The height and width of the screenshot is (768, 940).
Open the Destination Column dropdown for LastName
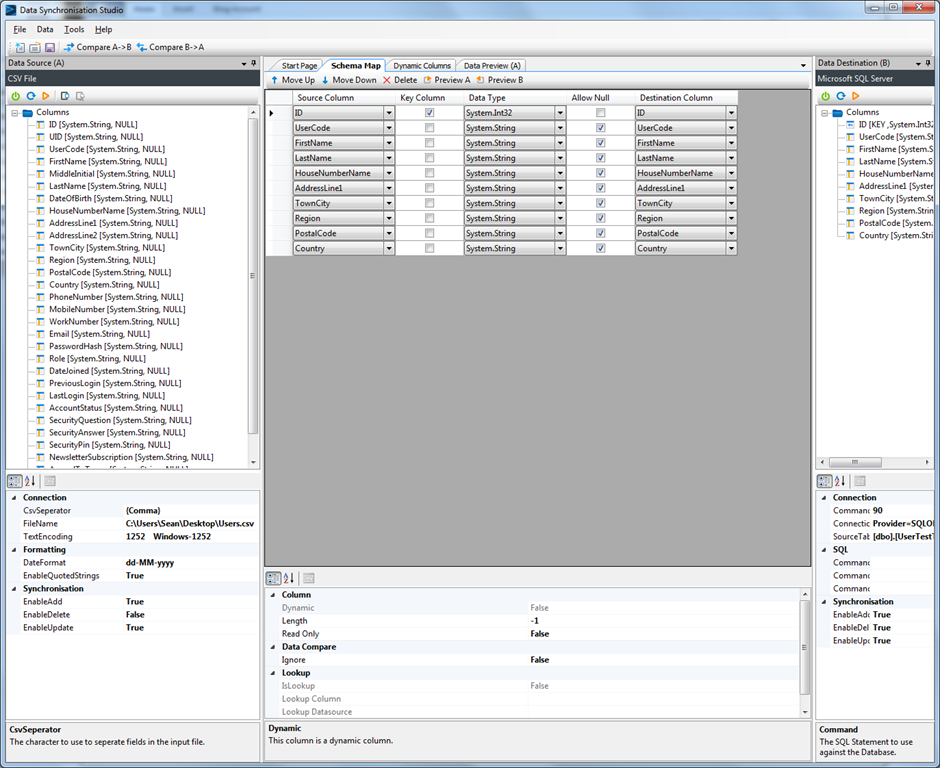730,158
